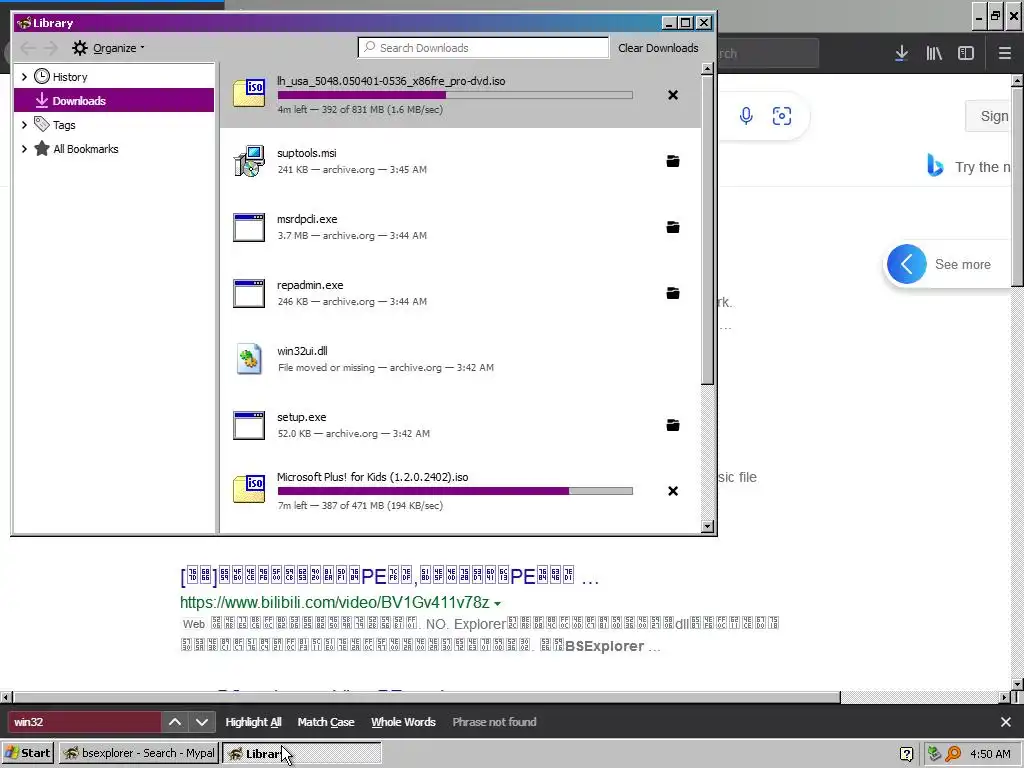This screenshot has height=768, width=1024.
Task: Click the Bing visual search camera icon
Action: (x=782, y=116)
